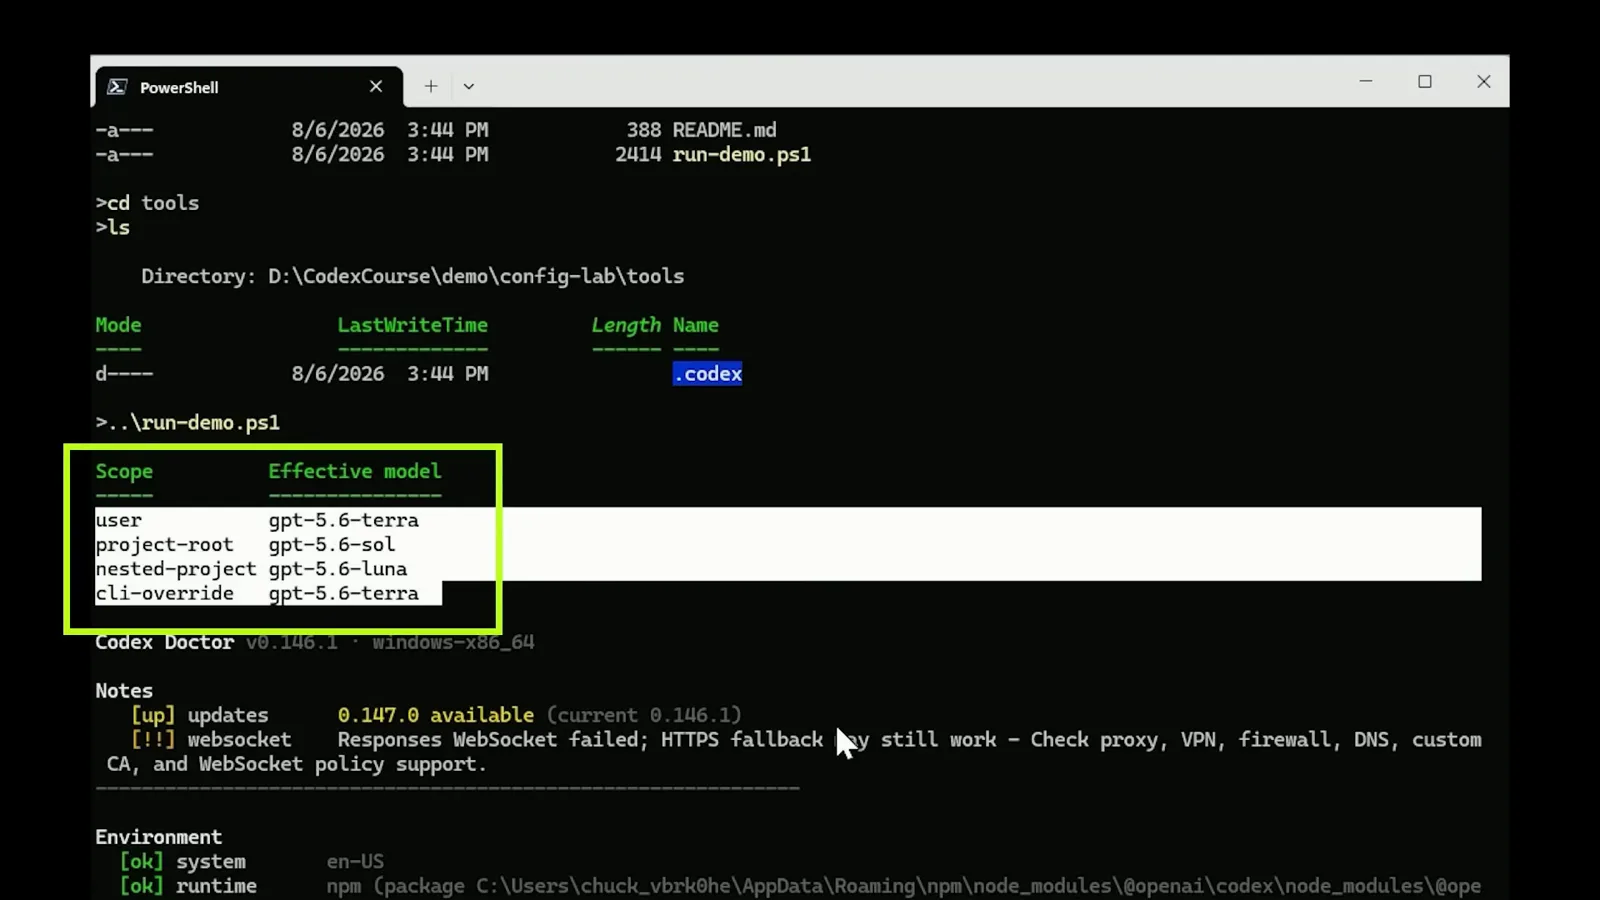Click the Scope column header
This screenshot has width=1600, height=900.
(124, 471)
